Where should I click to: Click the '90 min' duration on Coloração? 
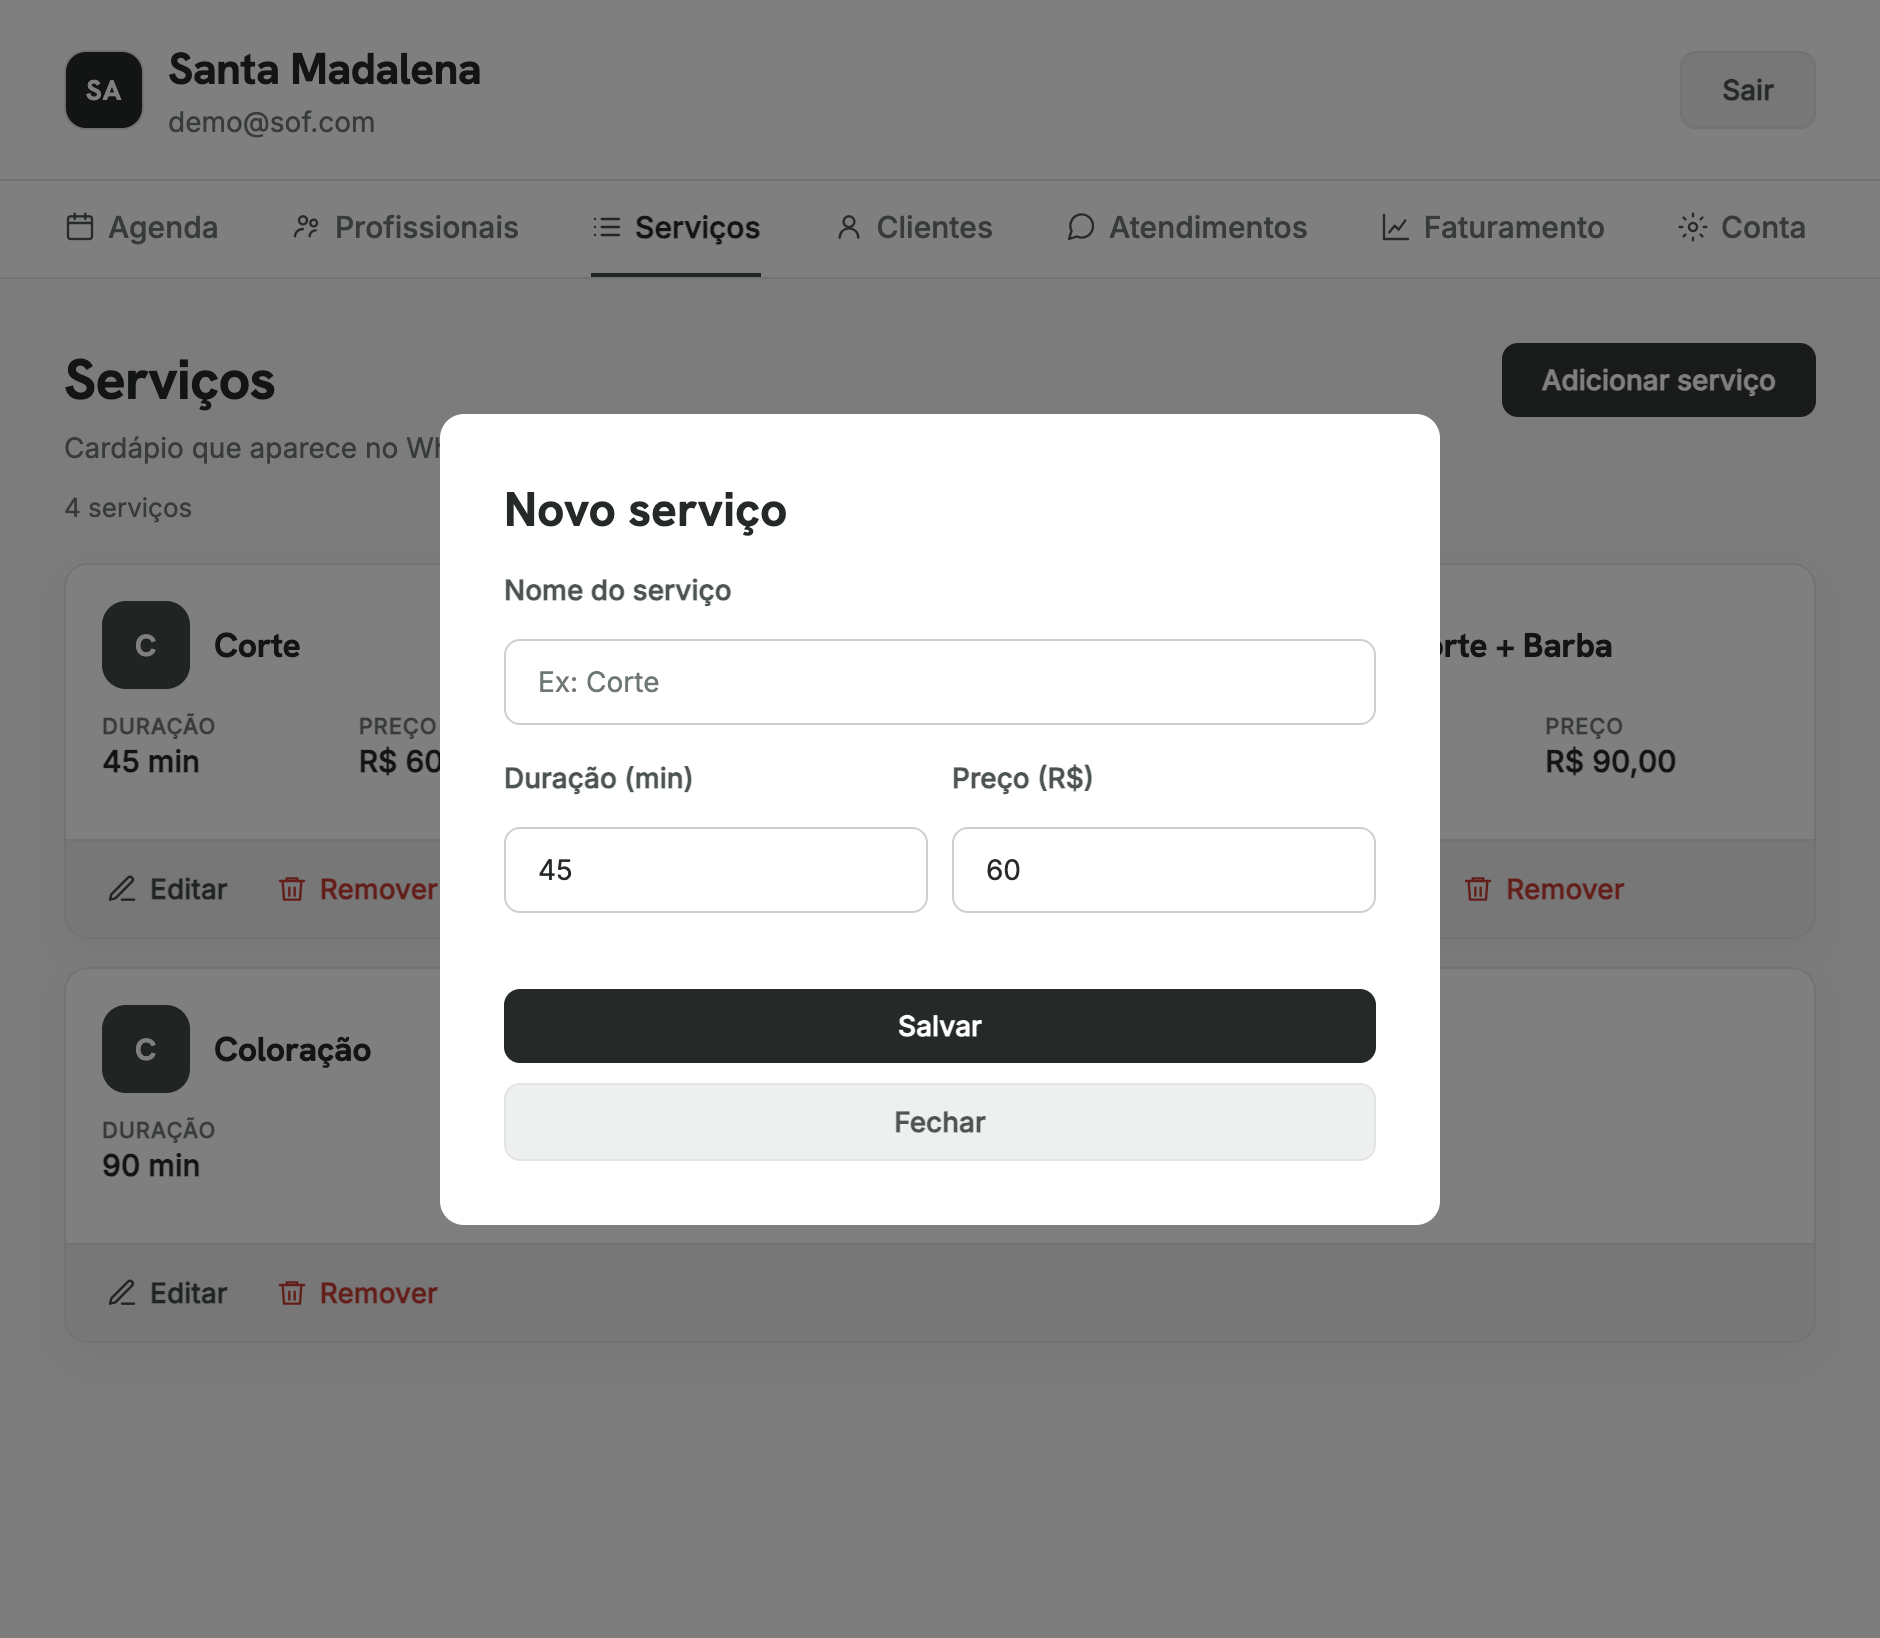pyautogui.click(x=151, y=1166)
